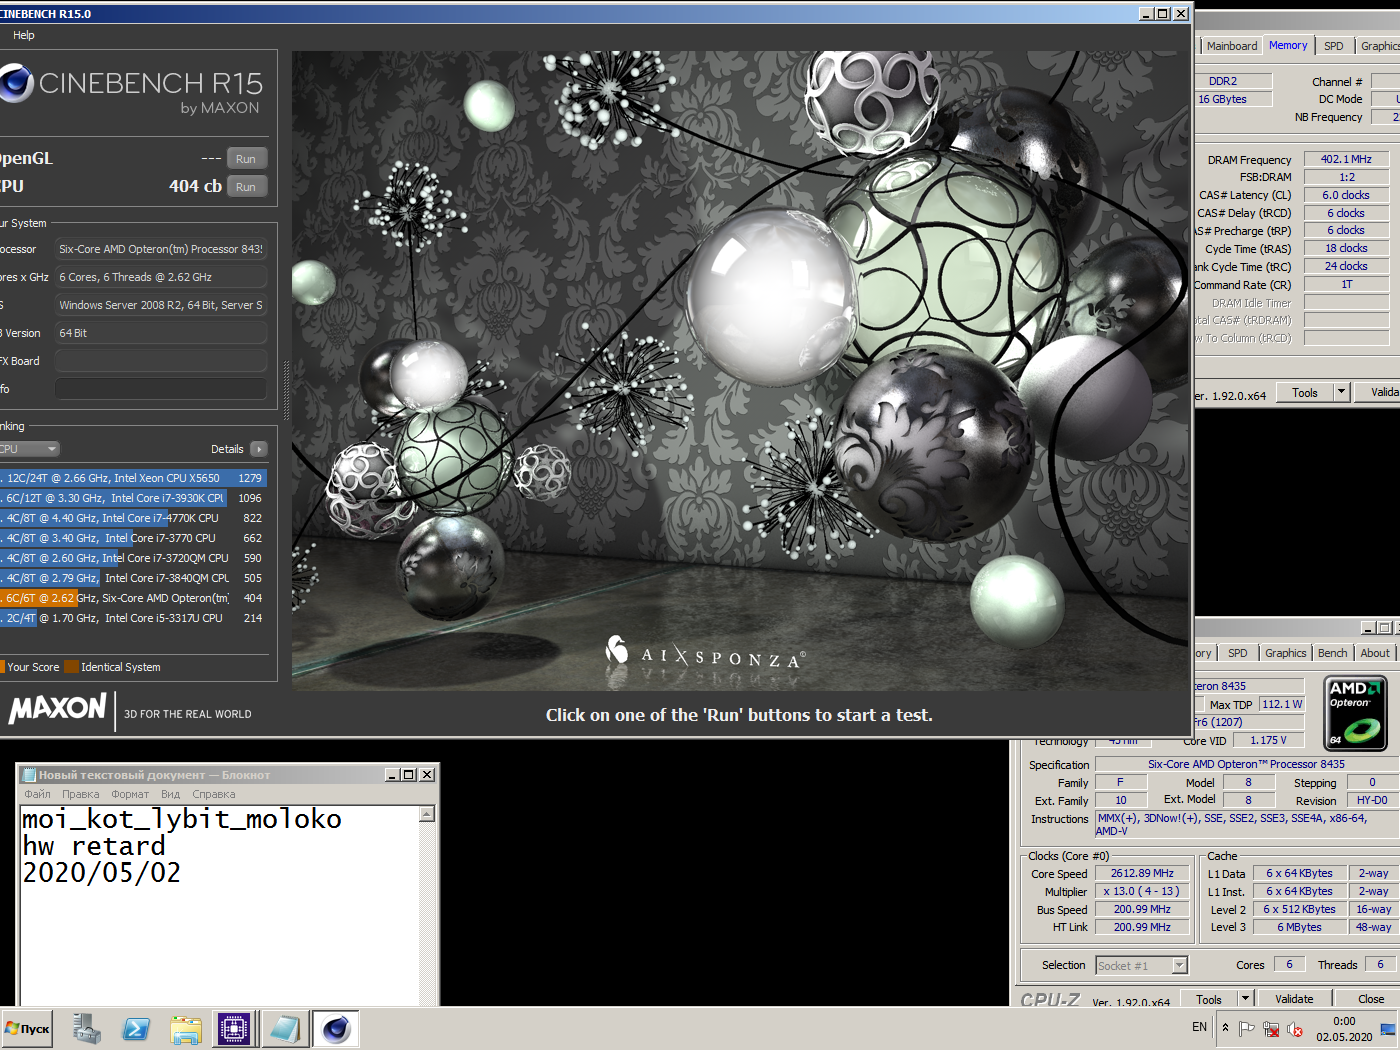The height and width of the screenshot is (1050, 1400).
Task: Click the Validate button next to Close
Action: [x=1294, y=998]
